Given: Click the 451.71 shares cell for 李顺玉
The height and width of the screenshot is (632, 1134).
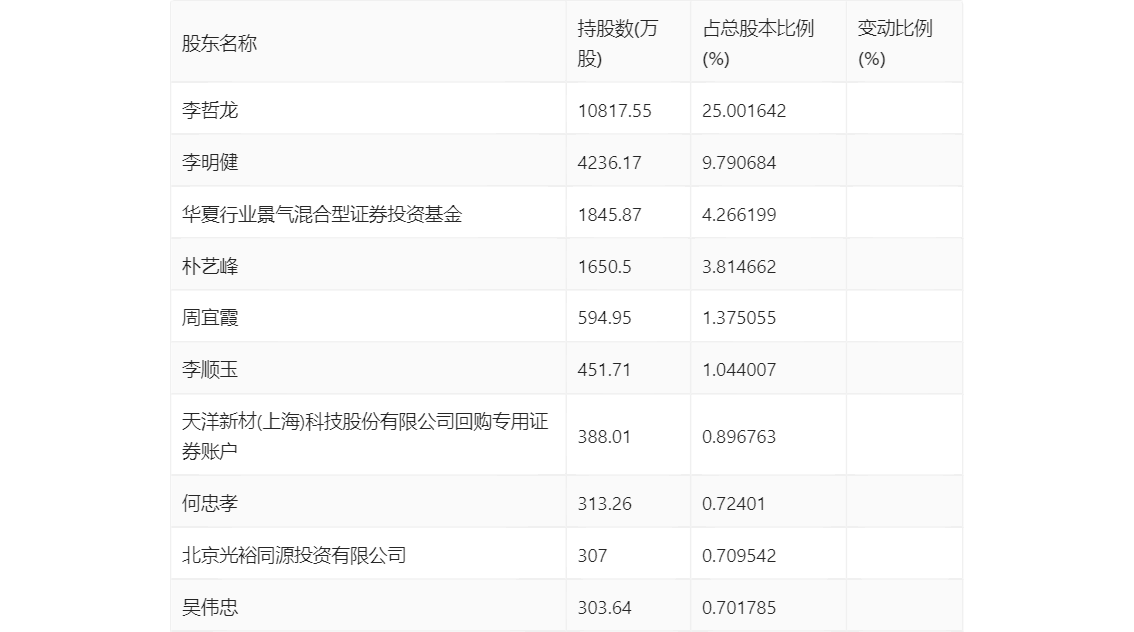Looking at the screenshot, I should tap(604, 370).
